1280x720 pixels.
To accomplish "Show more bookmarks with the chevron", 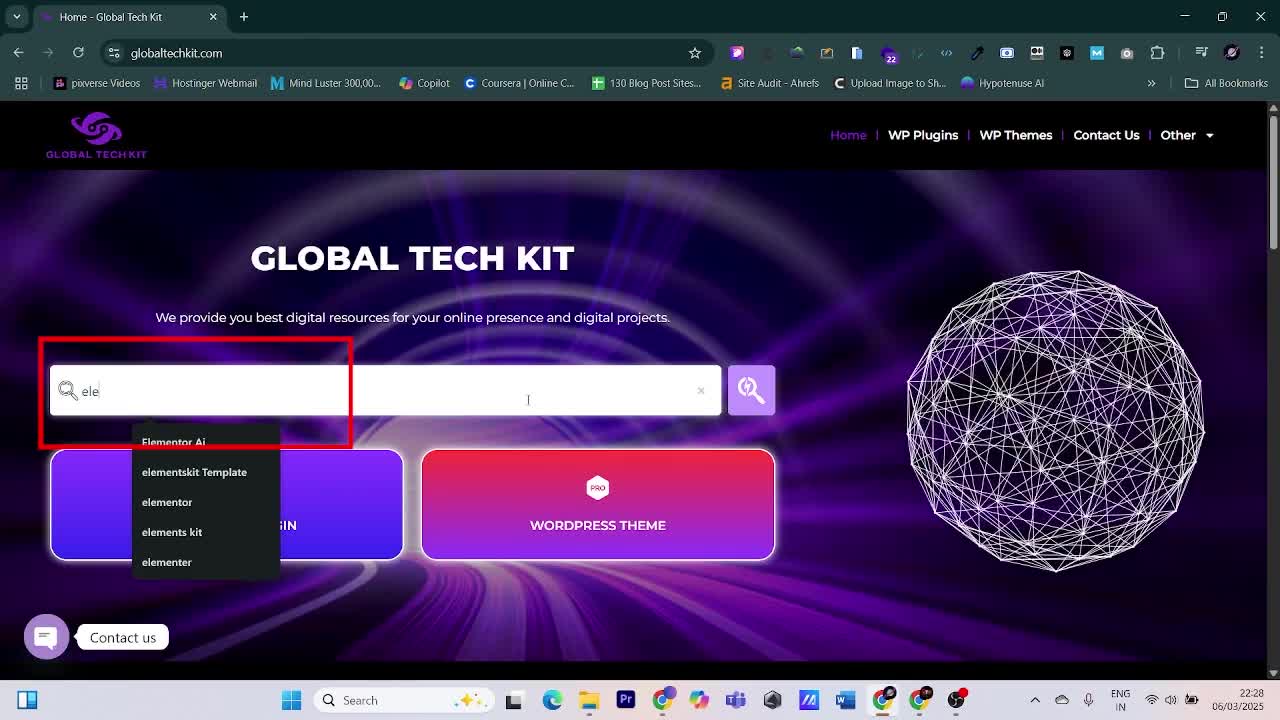I will tap(1151, 83).
